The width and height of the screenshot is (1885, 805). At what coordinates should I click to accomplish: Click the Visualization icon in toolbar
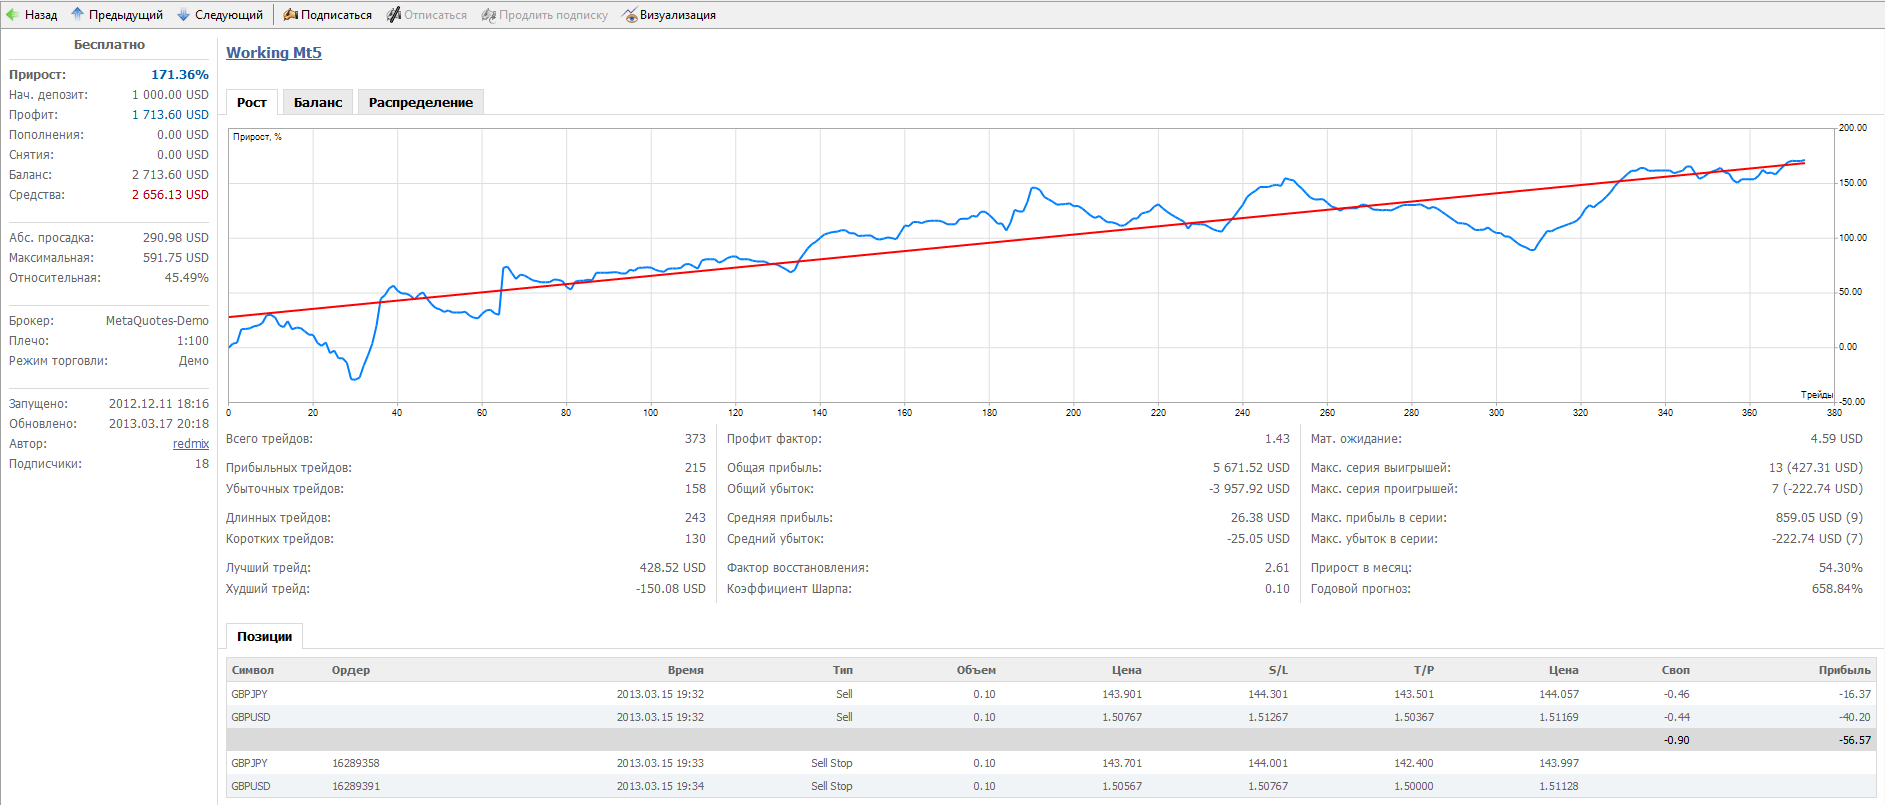[629, 15]
